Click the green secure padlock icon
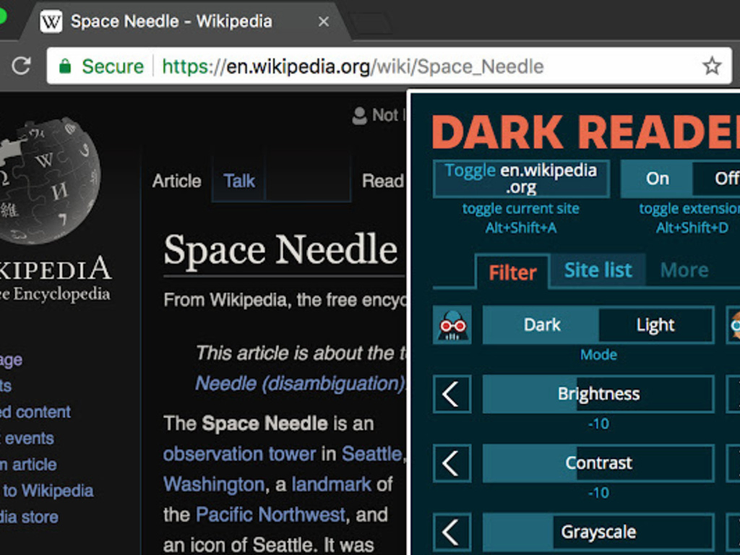This screenshot has height=555, width=740. (65, 66)
